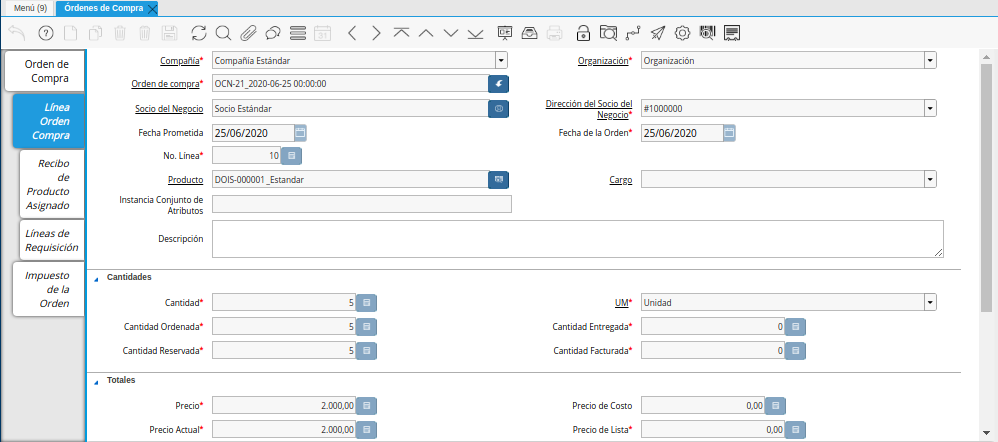
Task: Click the Descripción text field
Action: click(577, 239)
